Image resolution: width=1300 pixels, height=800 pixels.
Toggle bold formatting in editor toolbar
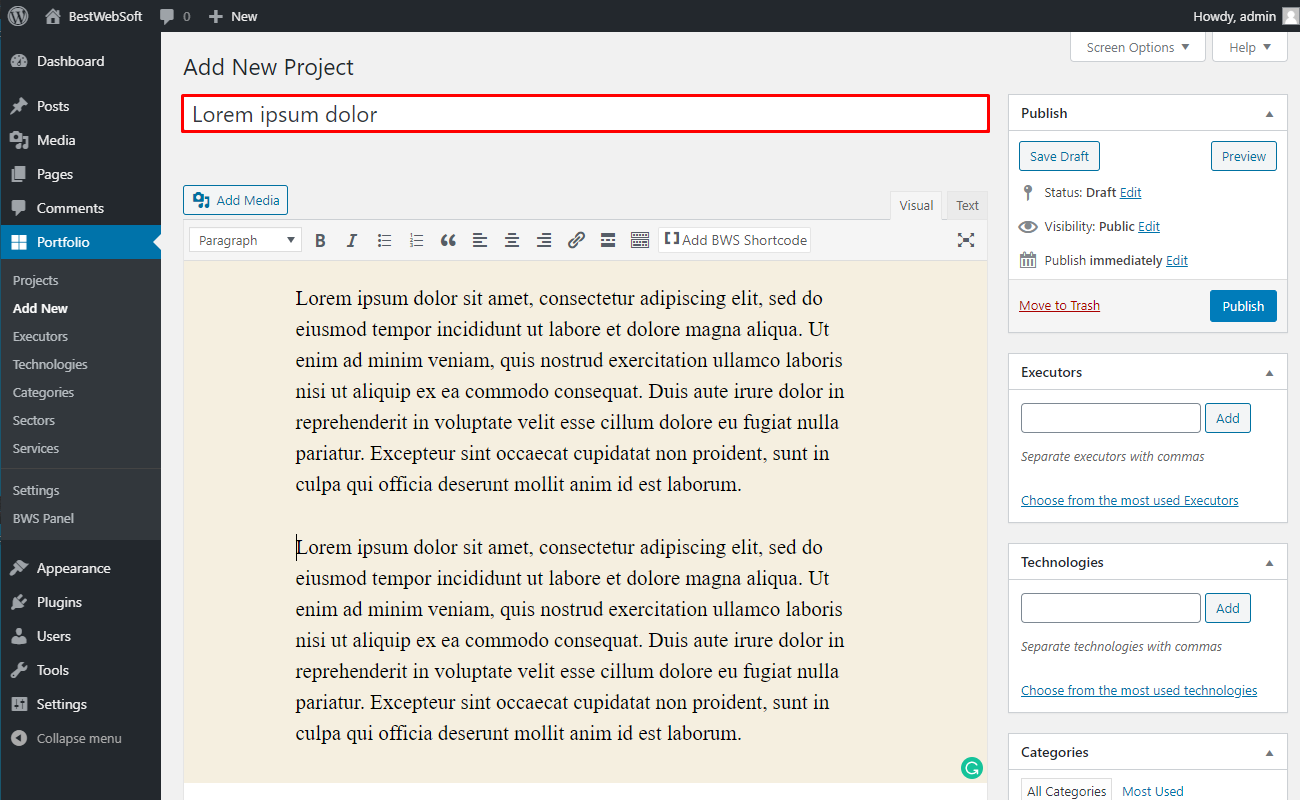click(x=320, y=240)
